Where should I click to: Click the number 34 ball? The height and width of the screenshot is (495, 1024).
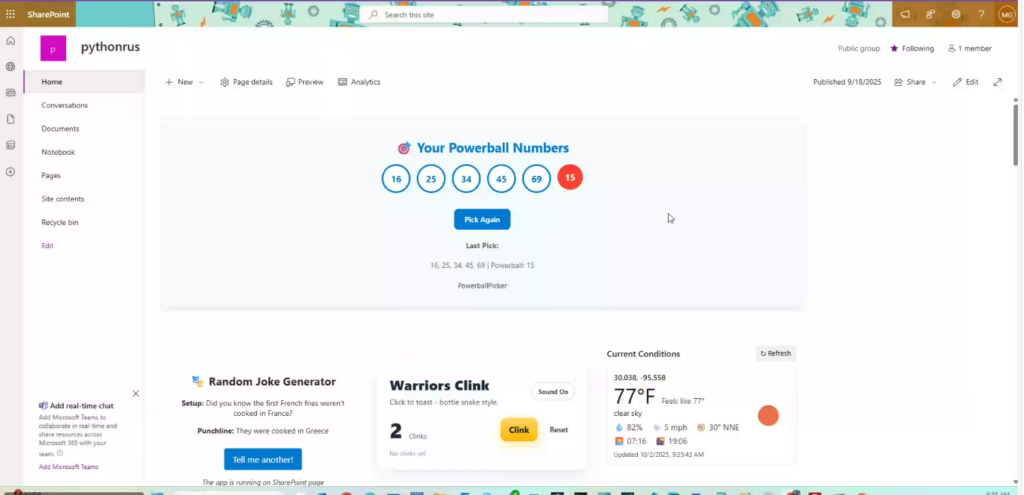pyautogui.click(x=466, y=179)
